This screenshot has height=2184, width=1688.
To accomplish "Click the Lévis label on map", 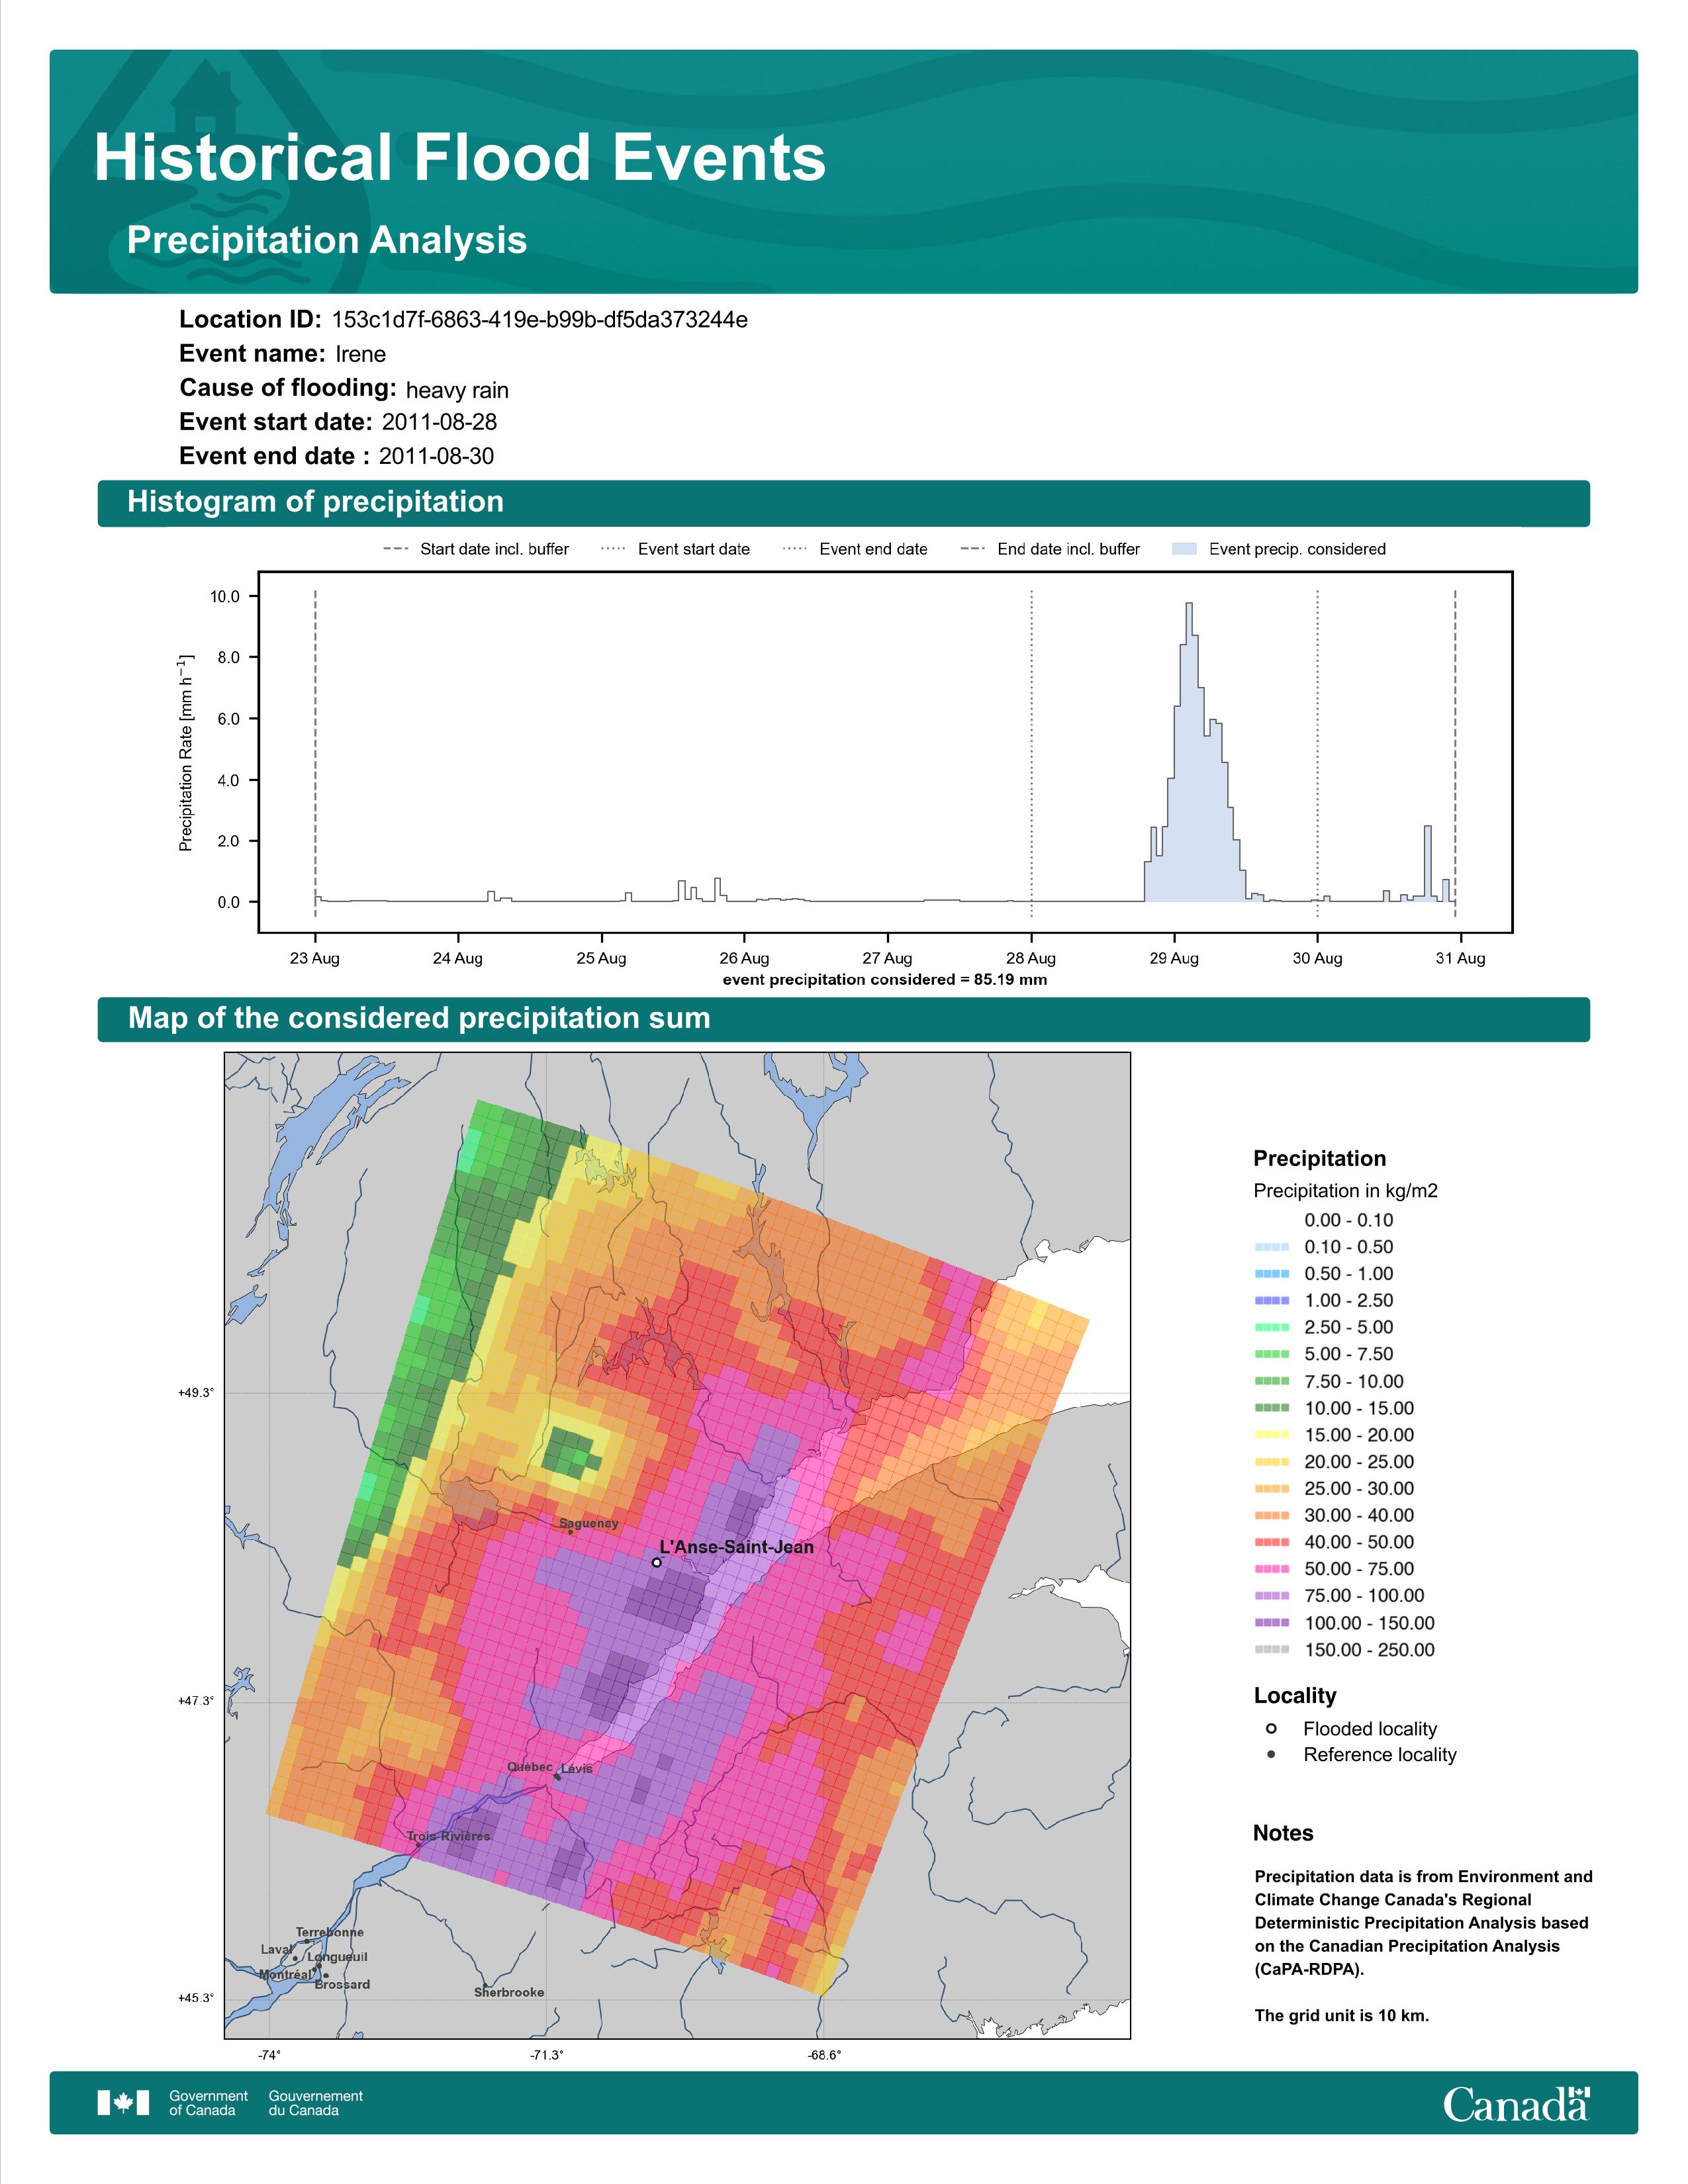I will (x=577, y=1769).
